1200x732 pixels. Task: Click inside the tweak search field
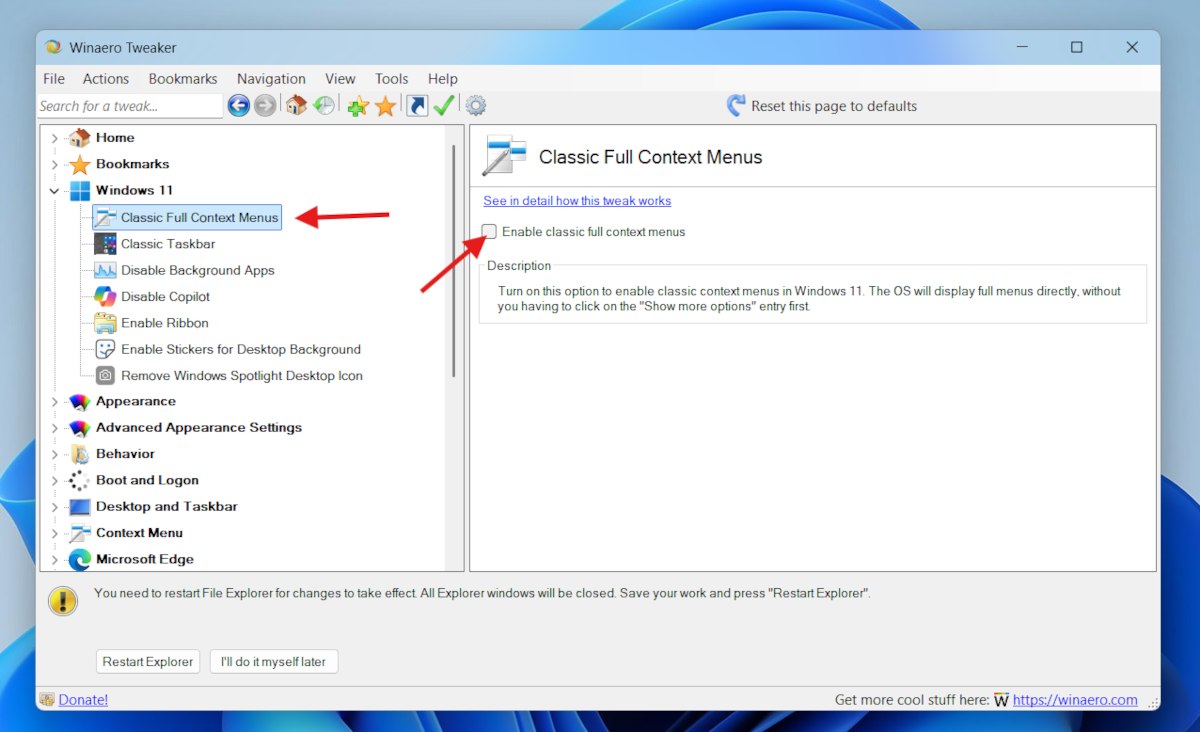(129, 105)
